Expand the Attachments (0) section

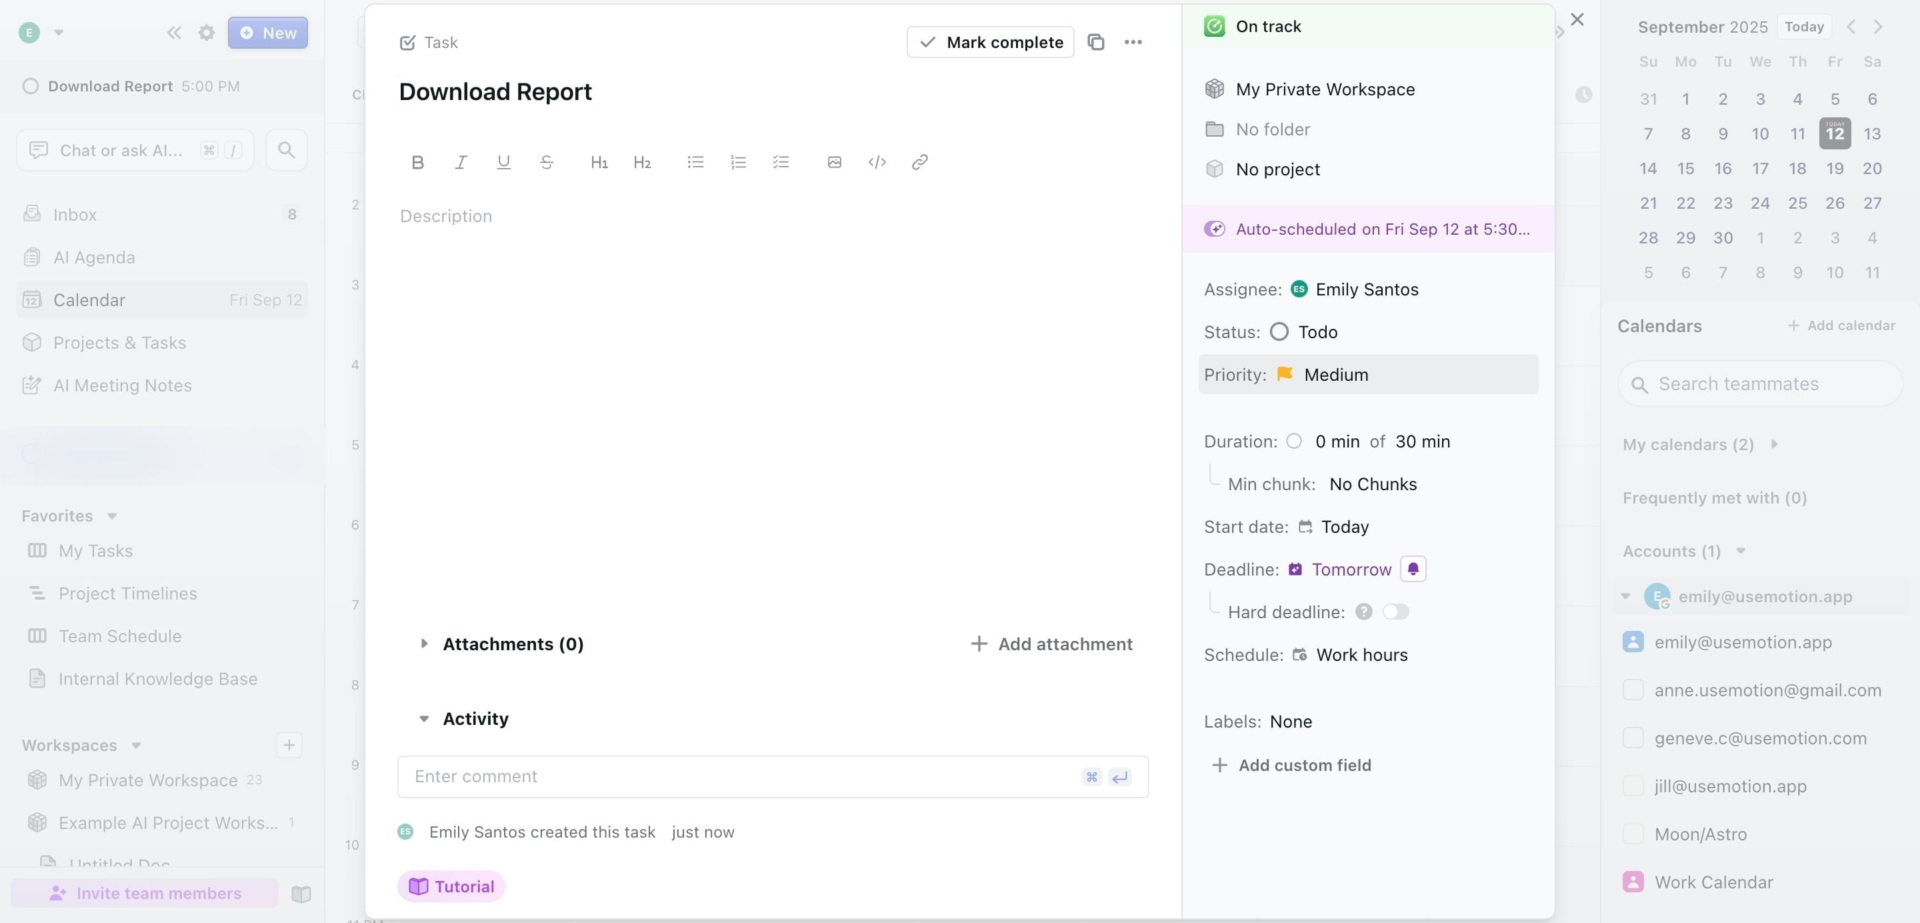point(424,644)
